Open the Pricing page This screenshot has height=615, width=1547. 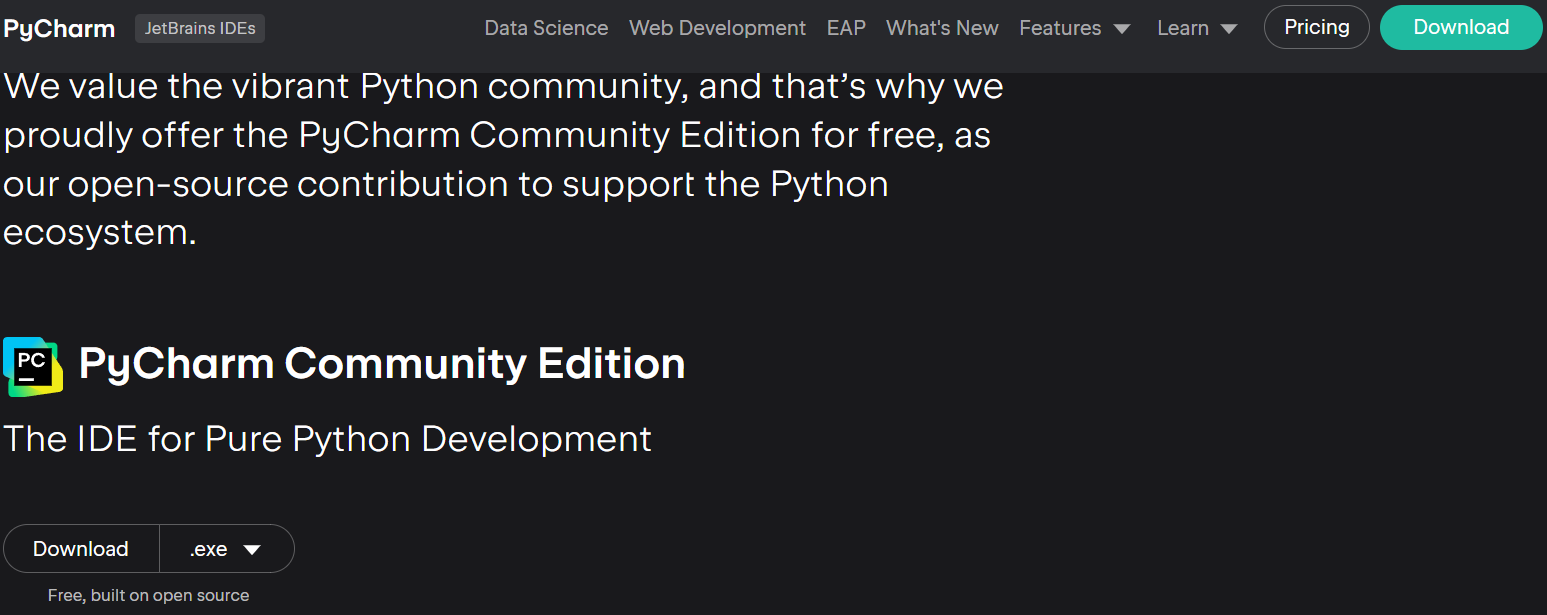click(x=1317, y=27)
